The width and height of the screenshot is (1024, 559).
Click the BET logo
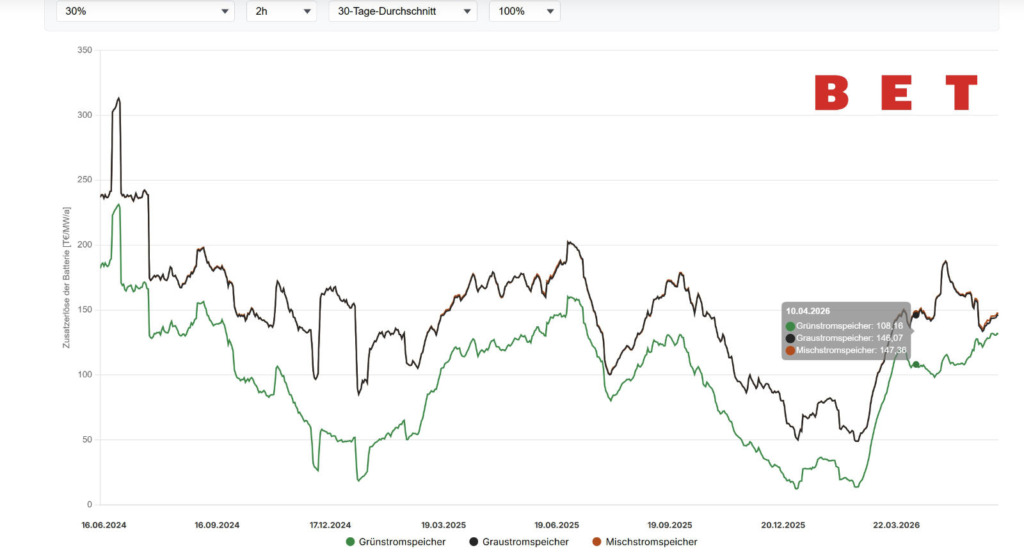[896, 93]
